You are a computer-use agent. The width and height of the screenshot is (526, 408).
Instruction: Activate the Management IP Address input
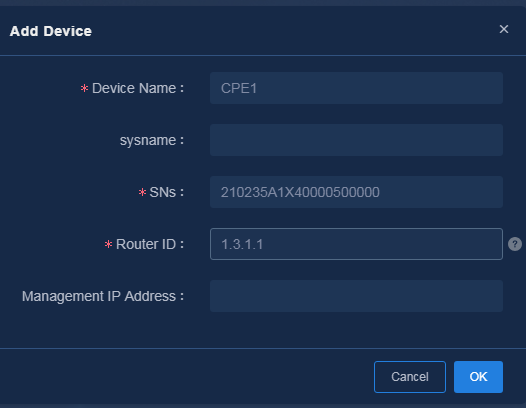(356, 296)
